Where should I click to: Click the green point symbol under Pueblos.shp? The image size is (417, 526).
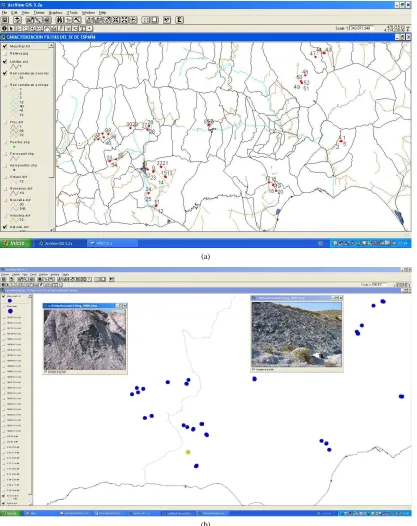click(14, 147)
